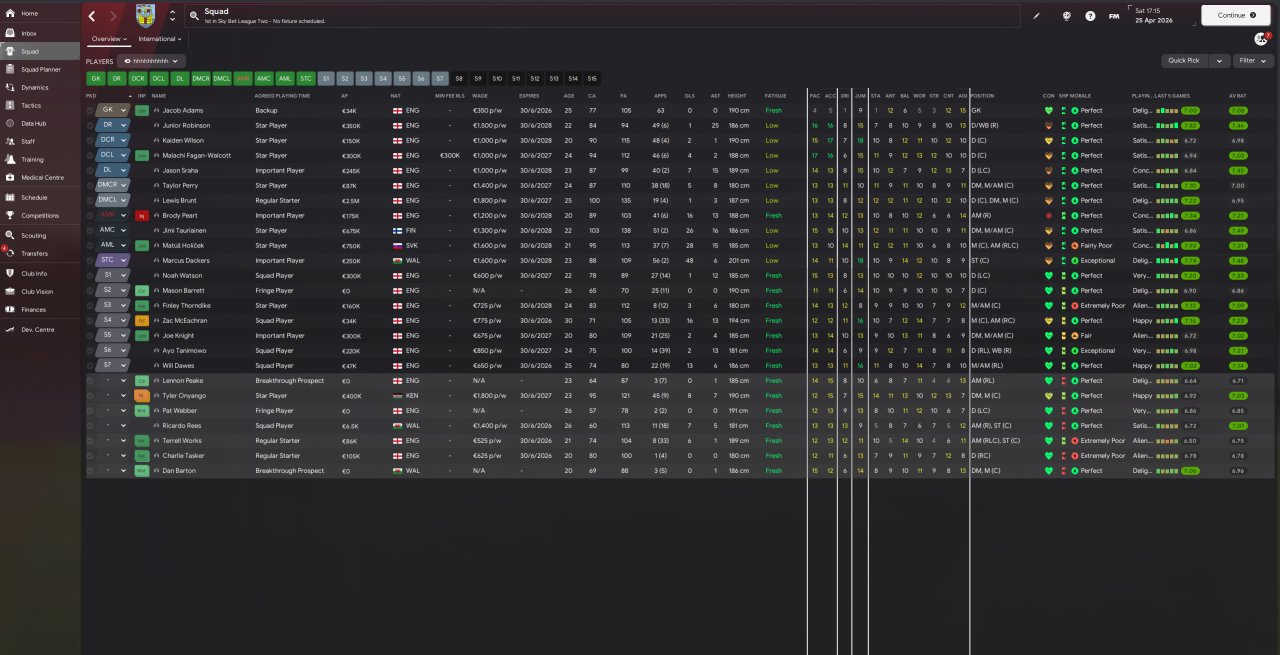This screenshot has height=655, width=1280.
Task: Select the DMCR position chip
Action: pyautogui.click(x=201, y=78)
